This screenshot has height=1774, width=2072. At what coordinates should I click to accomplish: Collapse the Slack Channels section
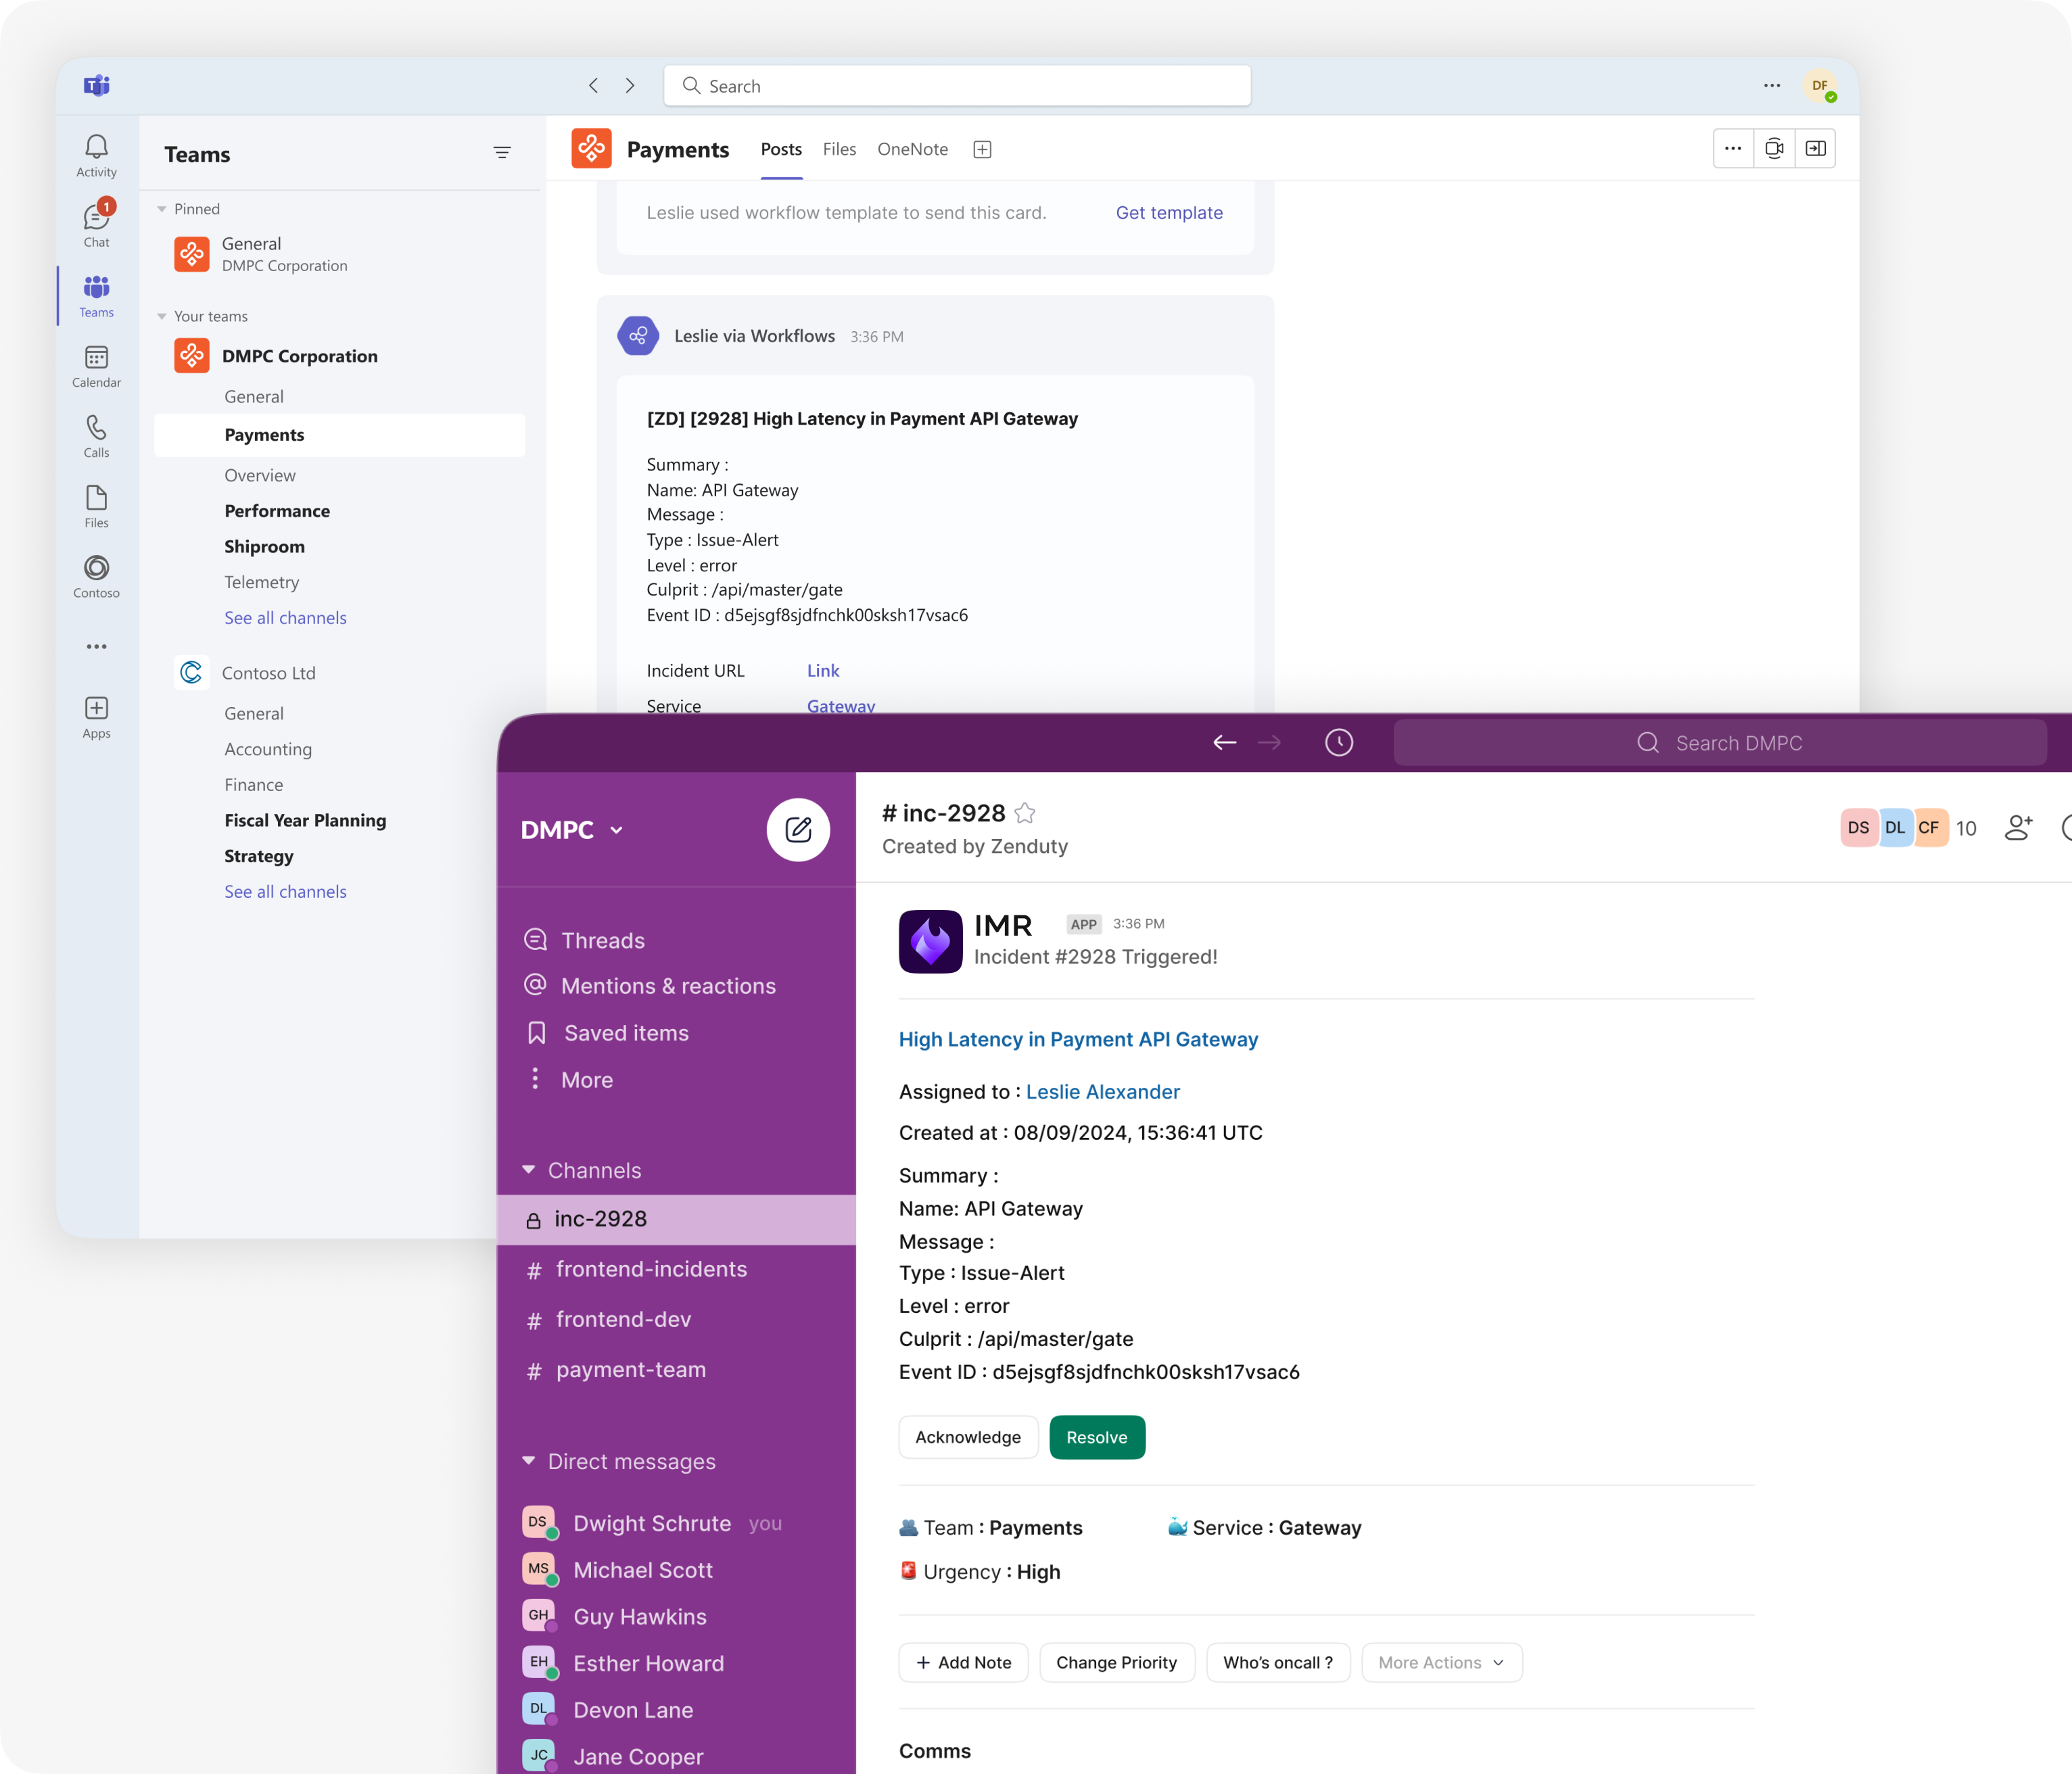click(x=529, y=1170)
